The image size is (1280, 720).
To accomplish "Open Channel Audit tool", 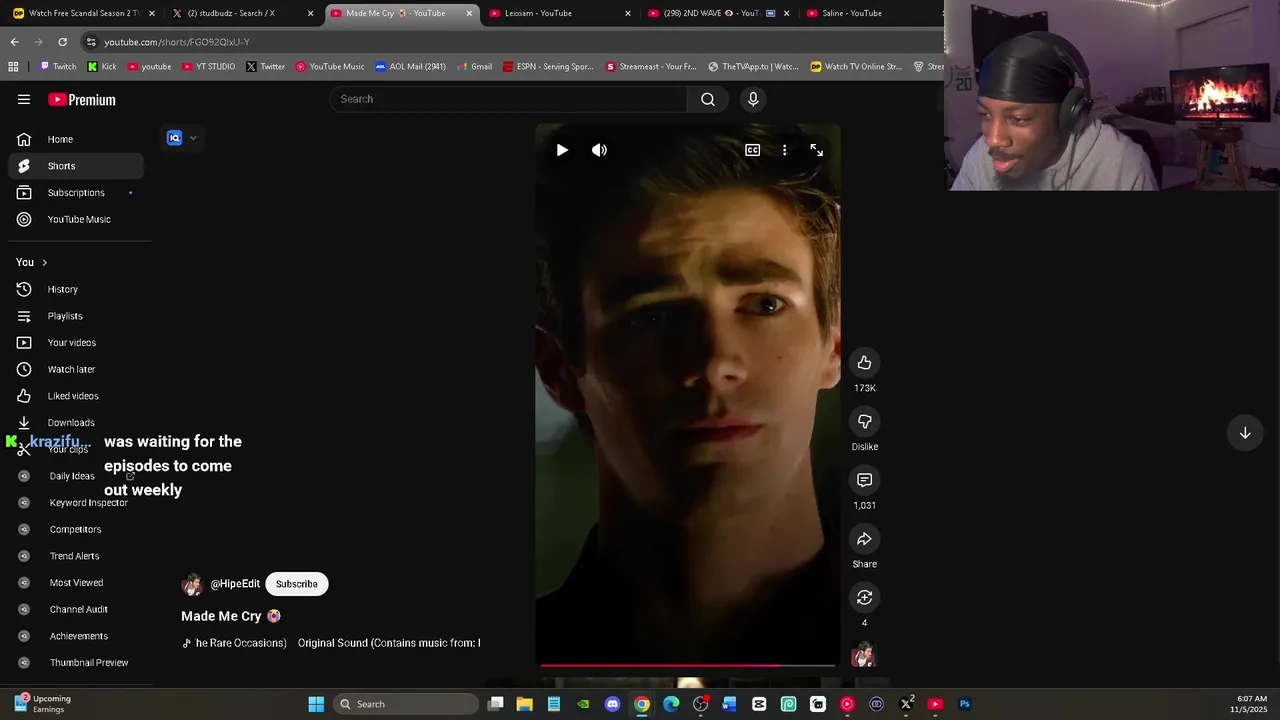I will (x=76, y=609).
